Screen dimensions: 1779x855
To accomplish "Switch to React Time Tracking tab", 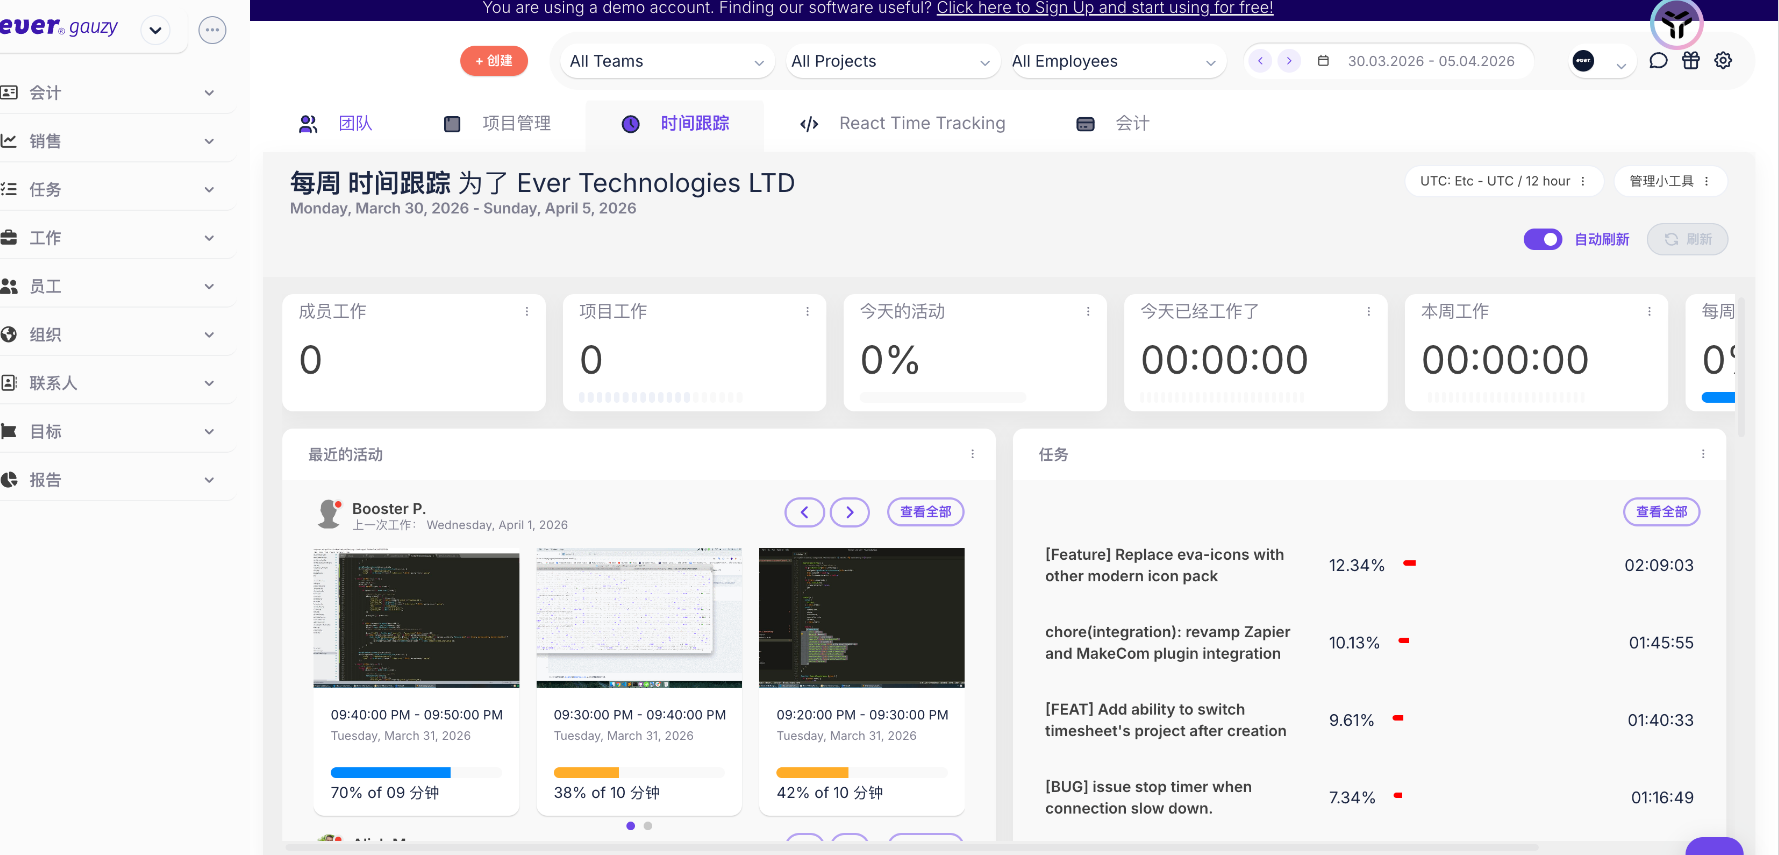I will [x=903, y=124].
